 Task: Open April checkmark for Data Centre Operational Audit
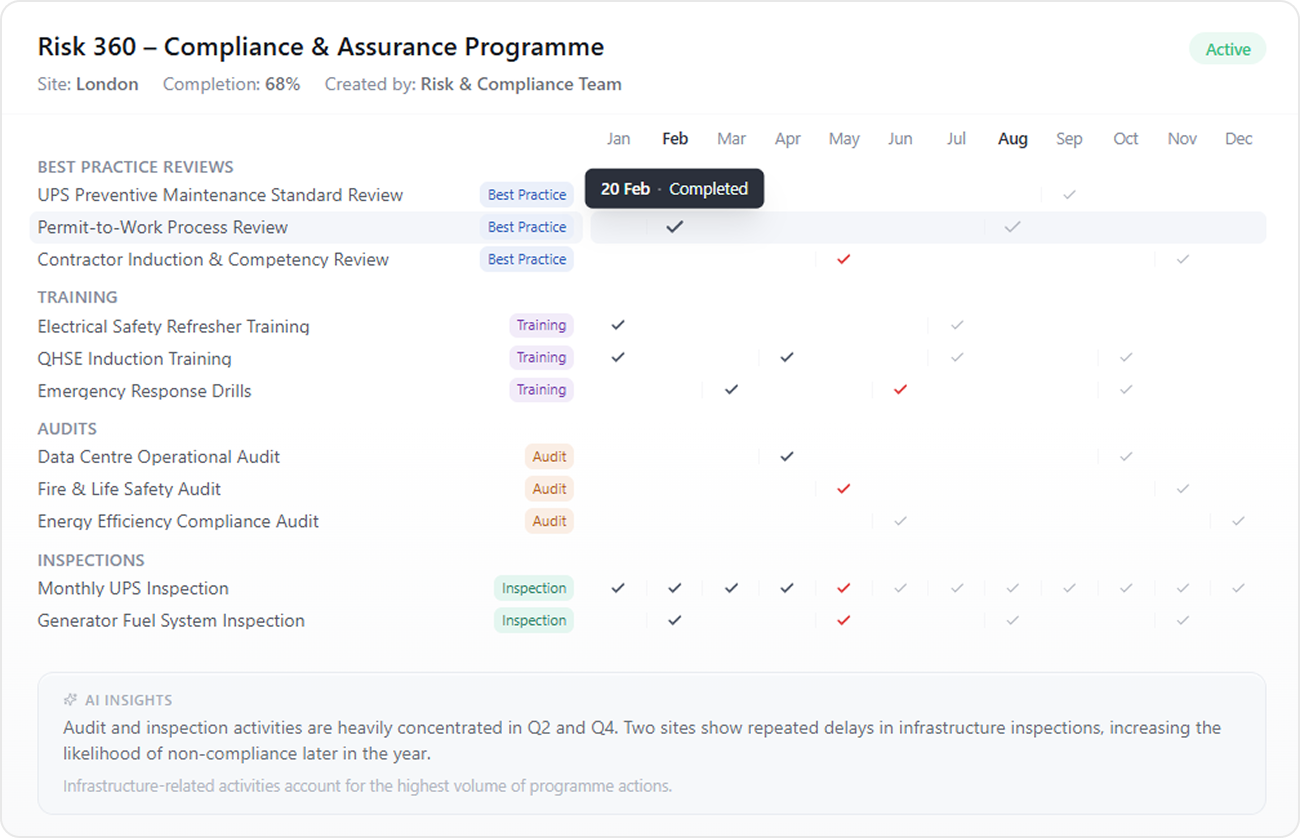tap(787, 456)
